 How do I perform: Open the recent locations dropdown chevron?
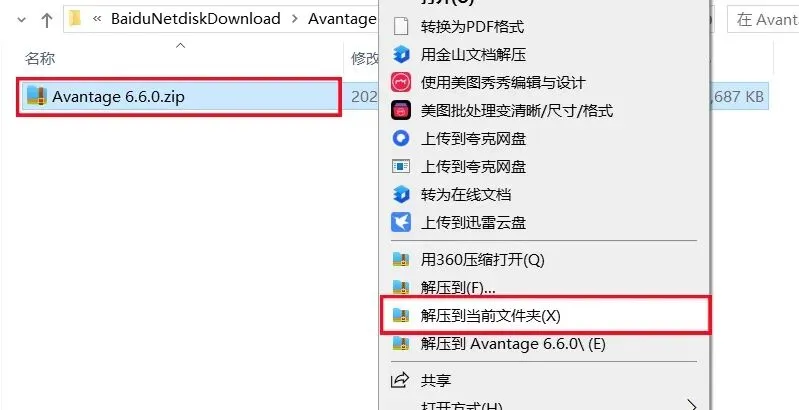coord(21,20)
